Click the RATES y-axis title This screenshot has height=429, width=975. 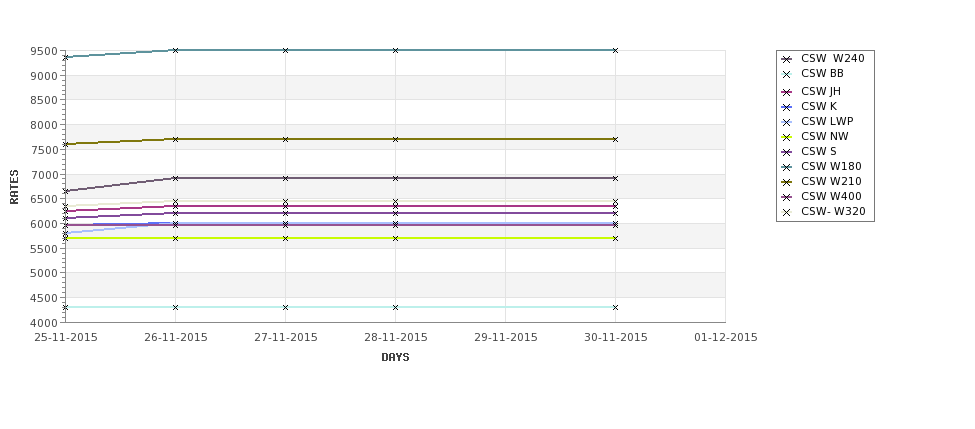[x=14, y=187]
